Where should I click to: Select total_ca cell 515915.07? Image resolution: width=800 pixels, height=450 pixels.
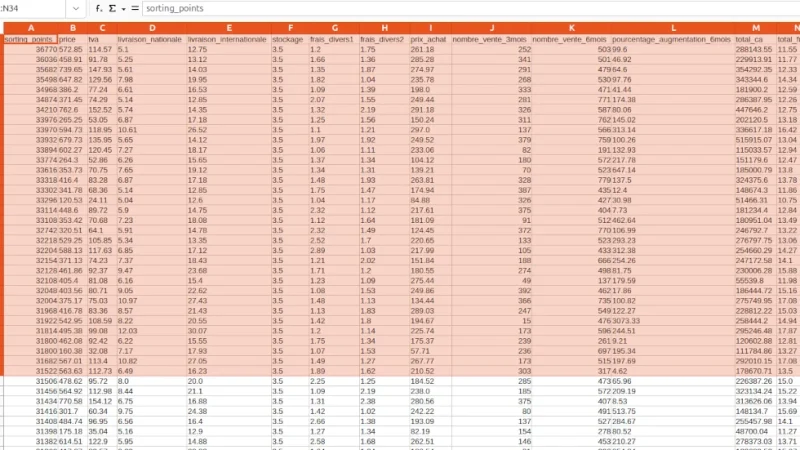756,140
